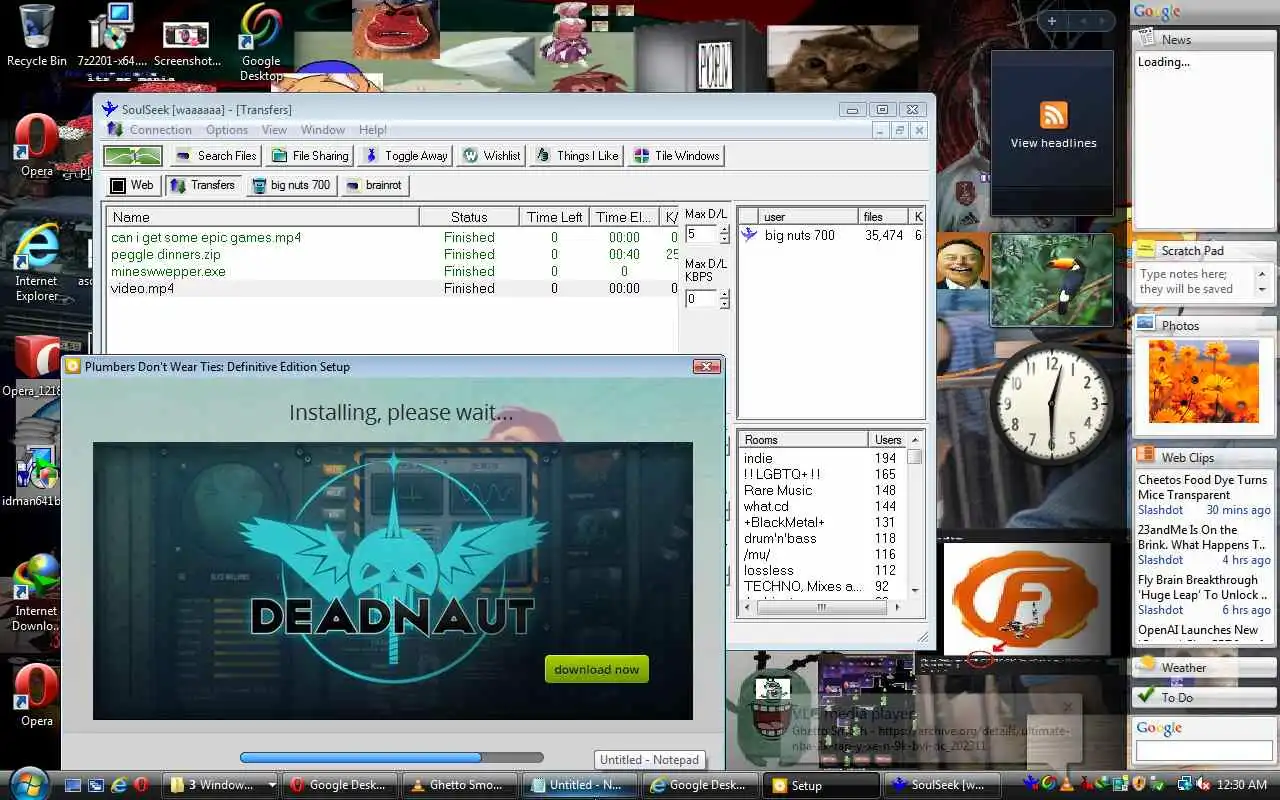Open the Help! menu

pyautogui.click(x=372, y=130)
